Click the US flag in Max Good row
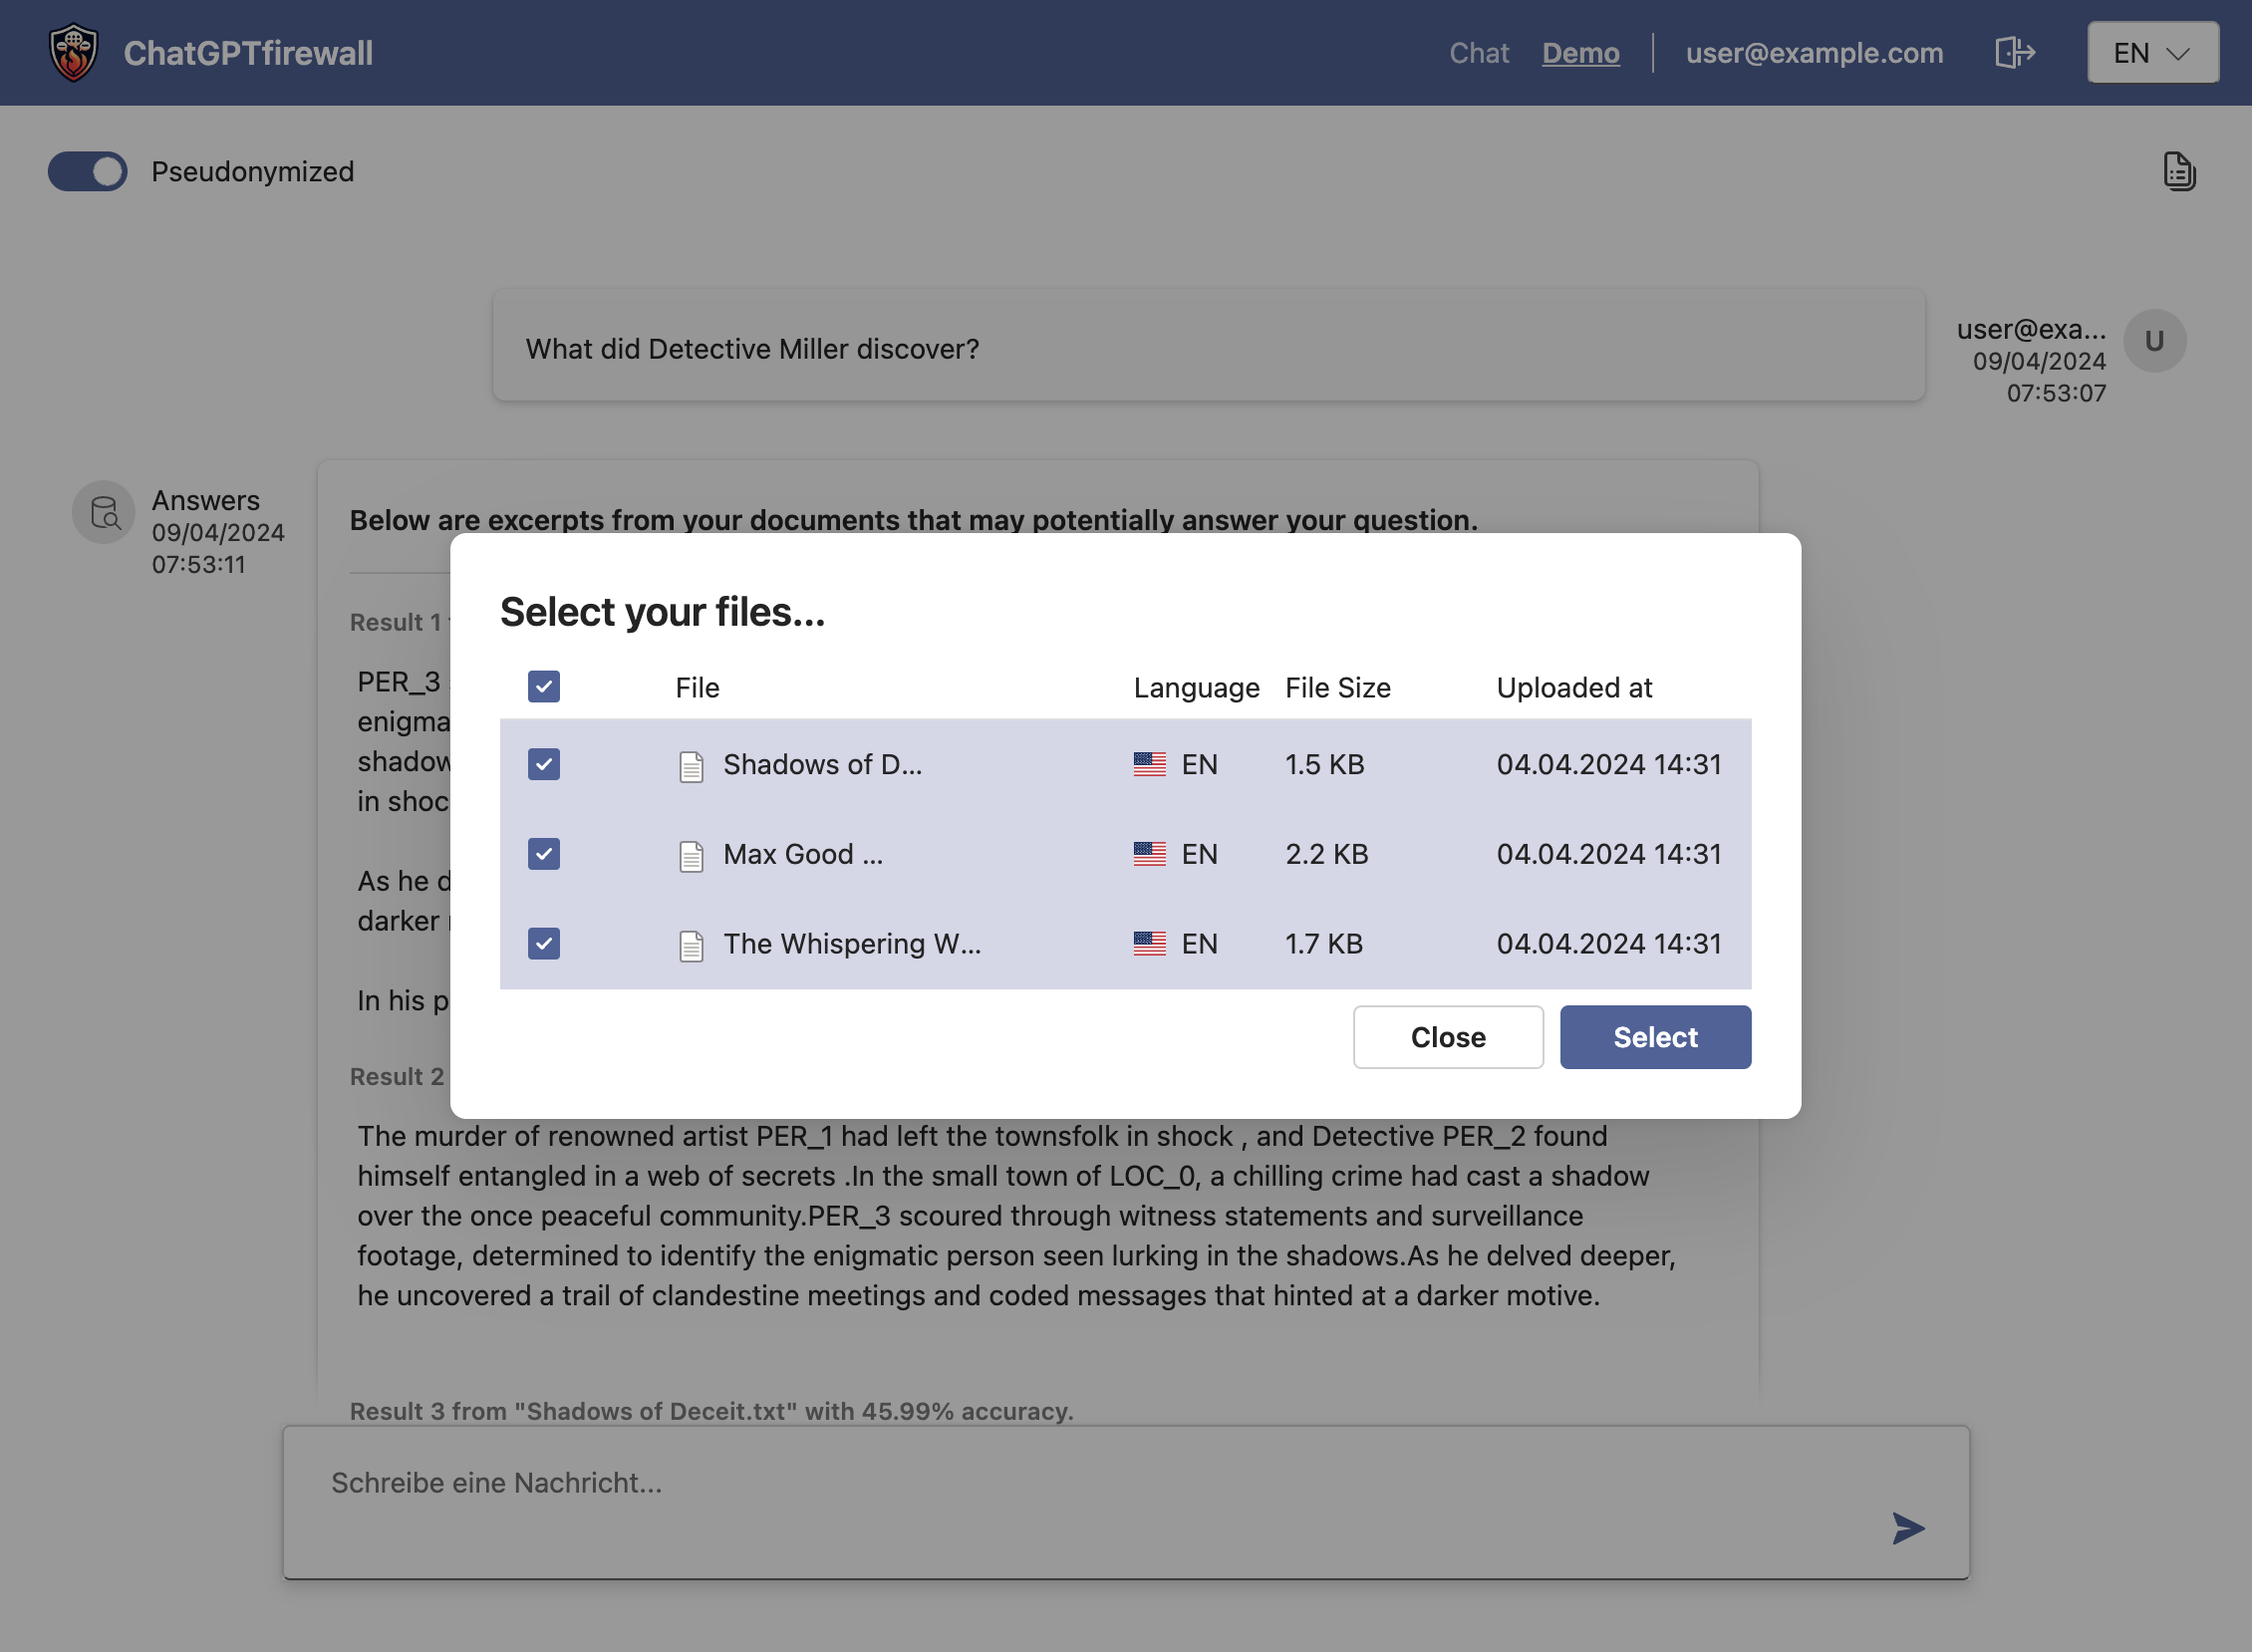This screenshot has width=2252, height=1652. [1149, 854]
